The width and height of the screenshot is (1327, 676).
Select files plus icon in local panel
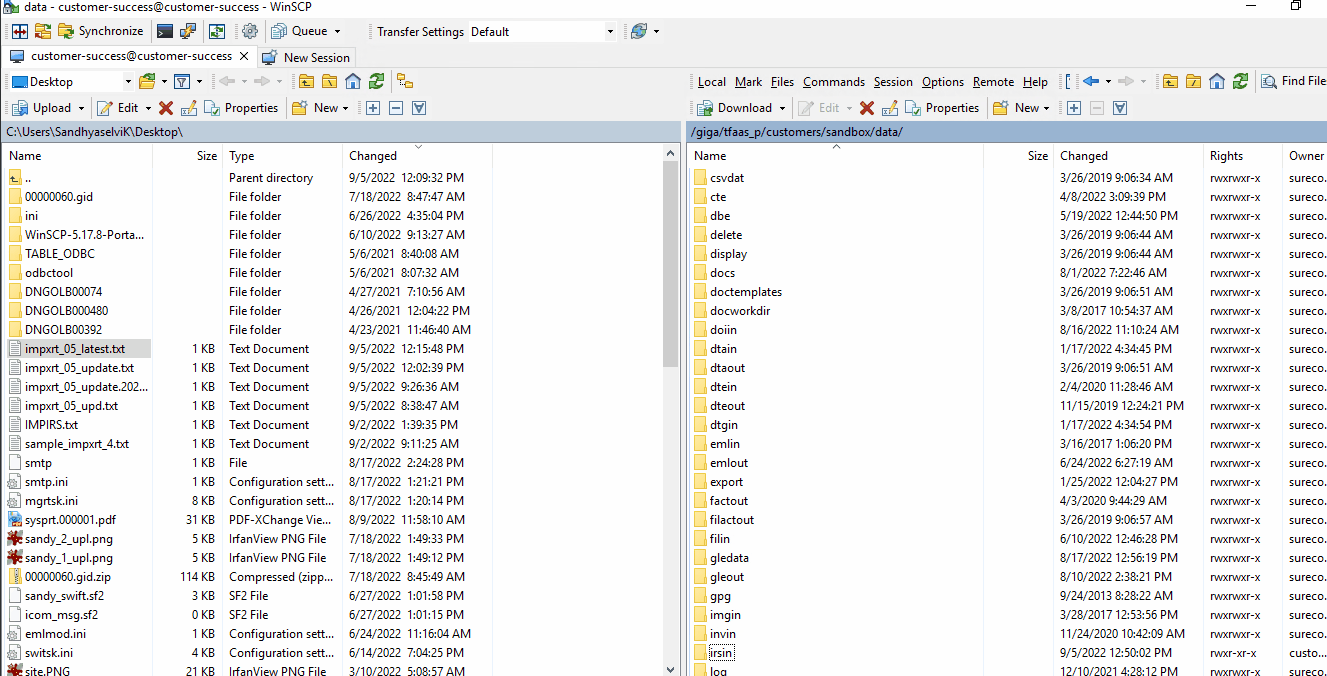(x=373, y=107)
